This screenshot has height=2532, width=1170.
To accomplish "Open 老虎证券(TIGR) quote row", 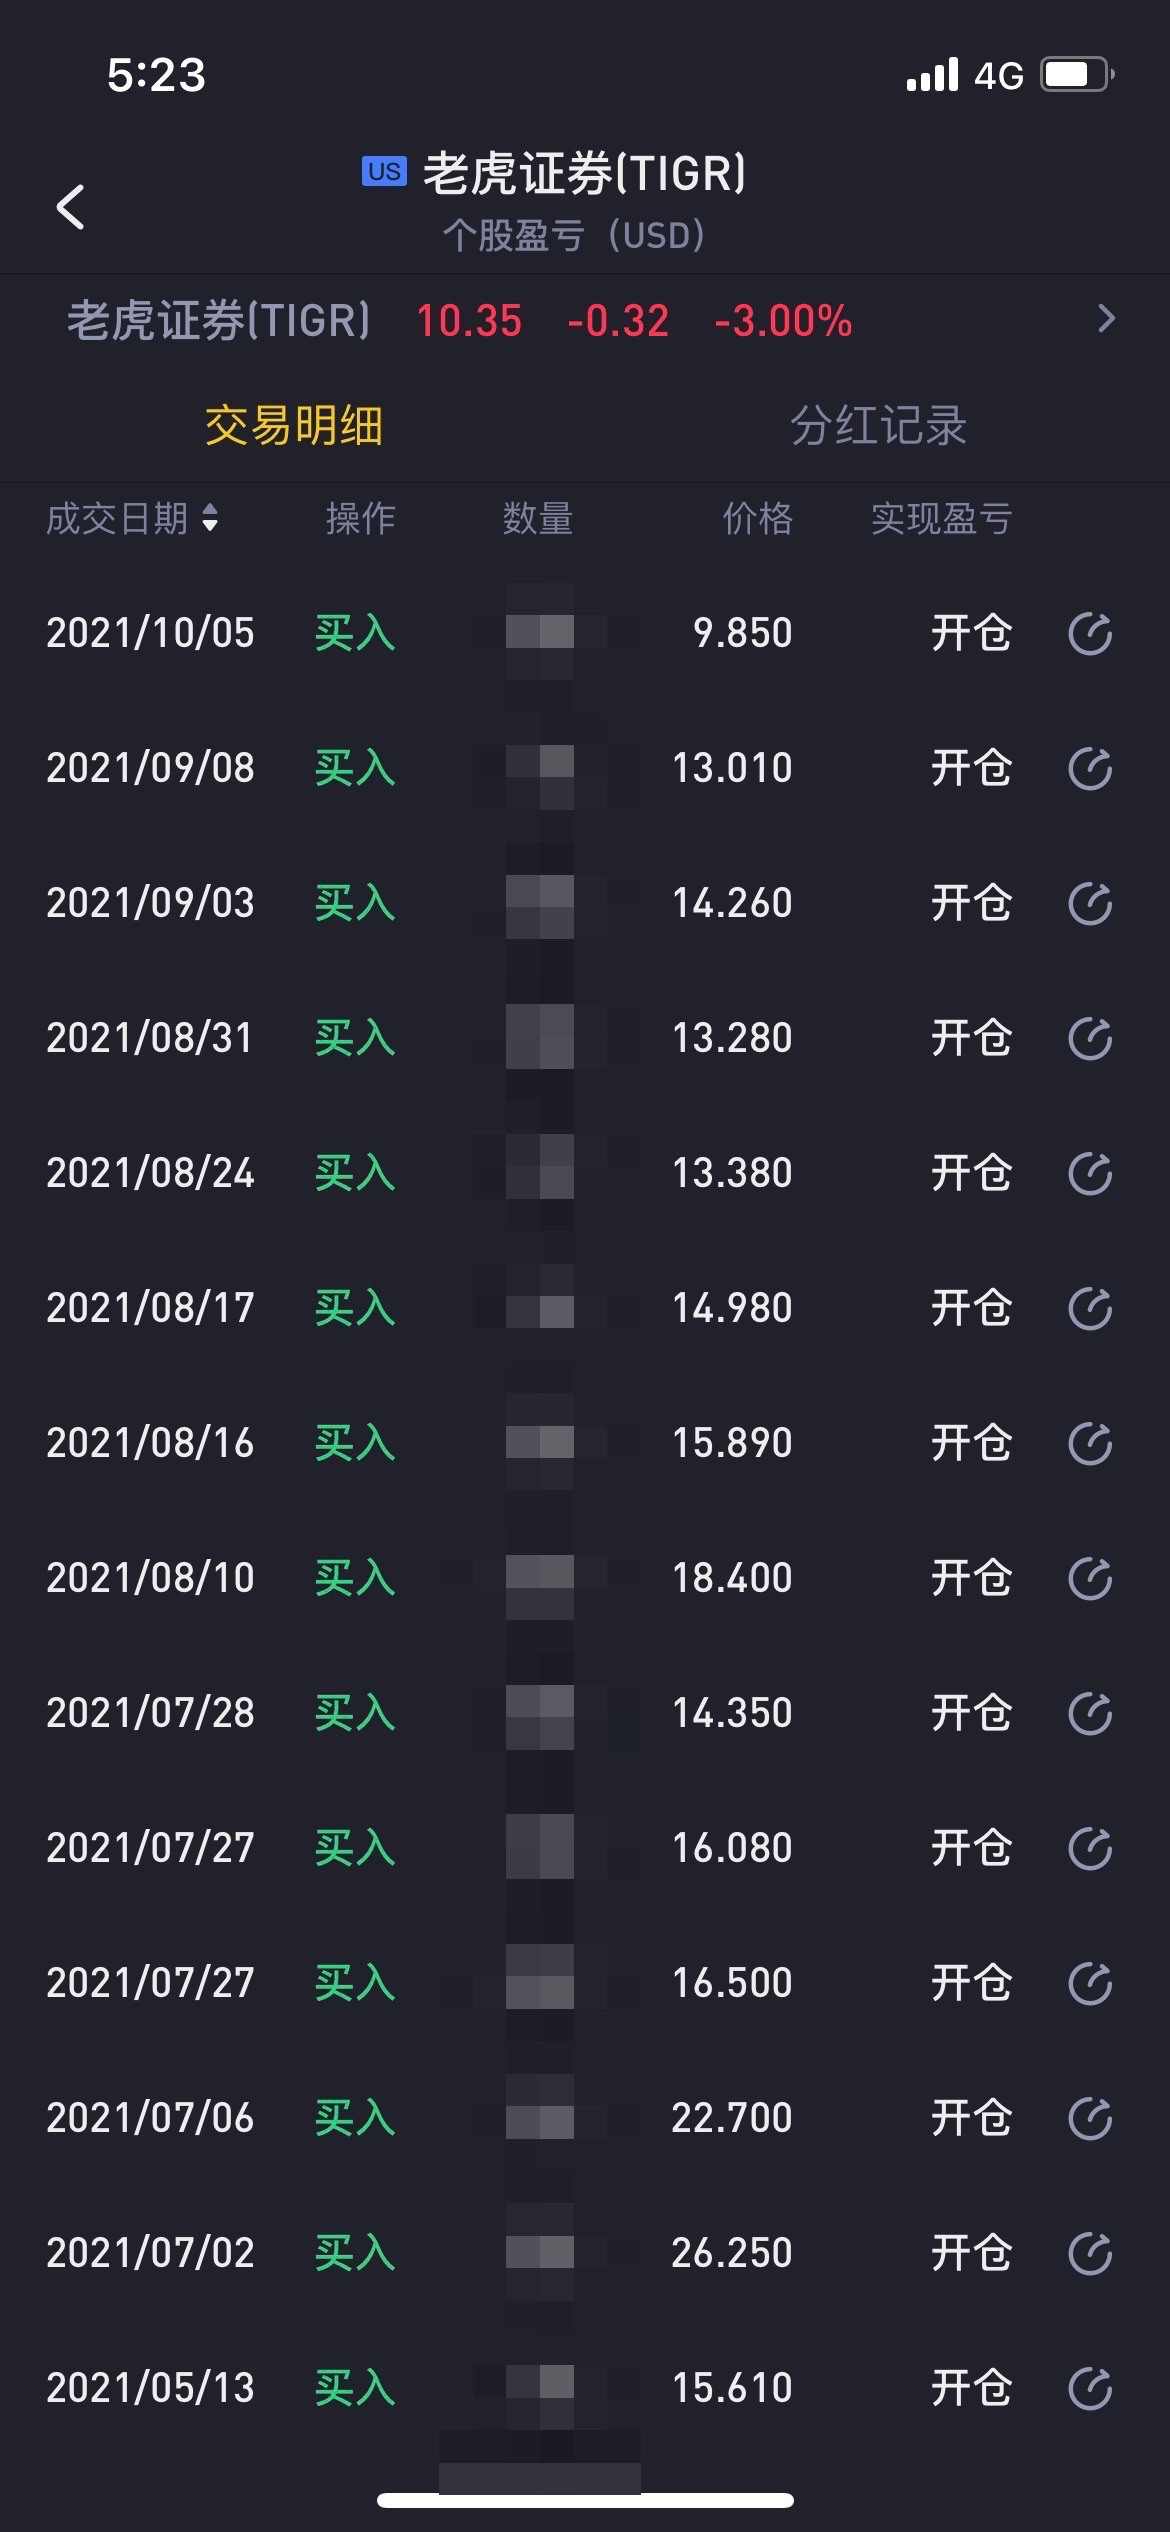I will [460, 321].
